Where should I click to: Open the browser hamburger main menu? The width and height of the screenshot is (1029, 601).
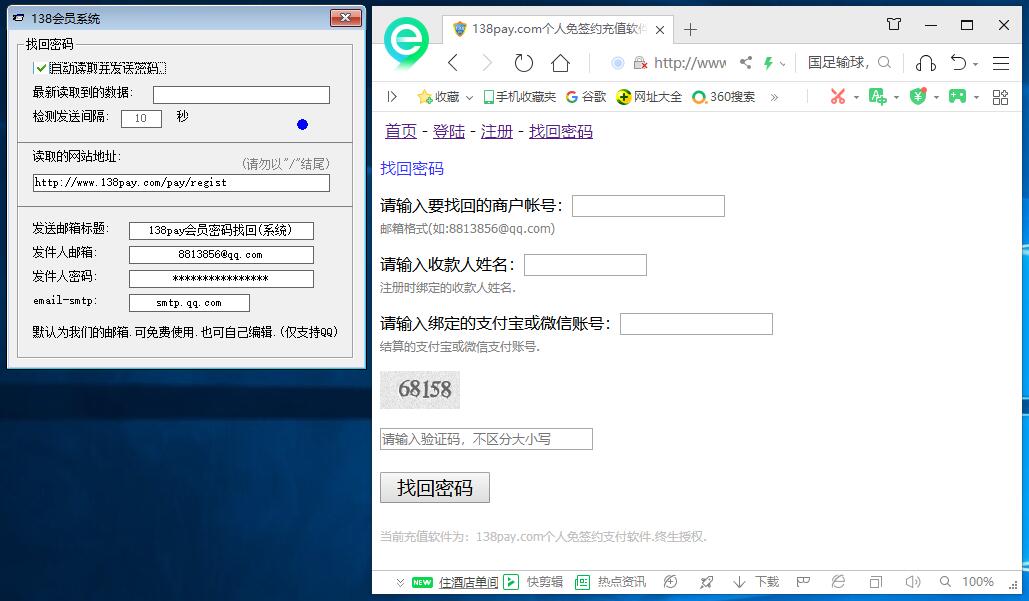(x=1001, y=63)
